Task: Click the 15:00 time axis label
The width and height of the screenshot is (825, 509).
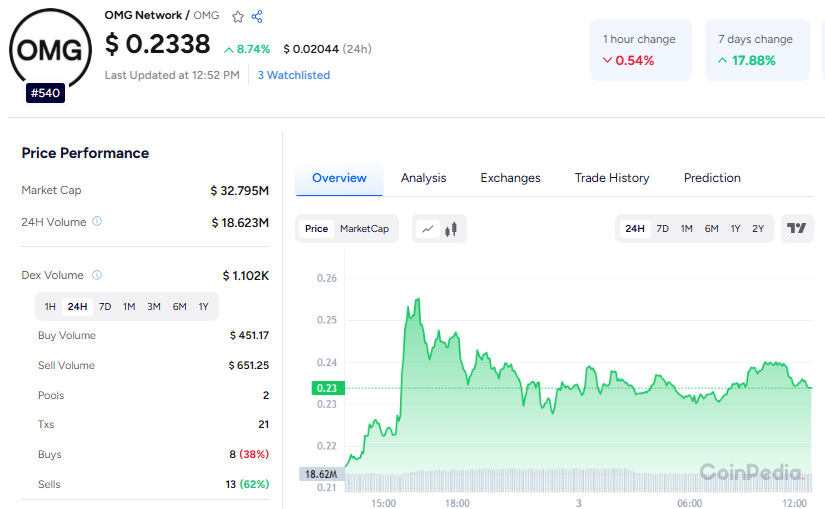Action: pos(384,503)
